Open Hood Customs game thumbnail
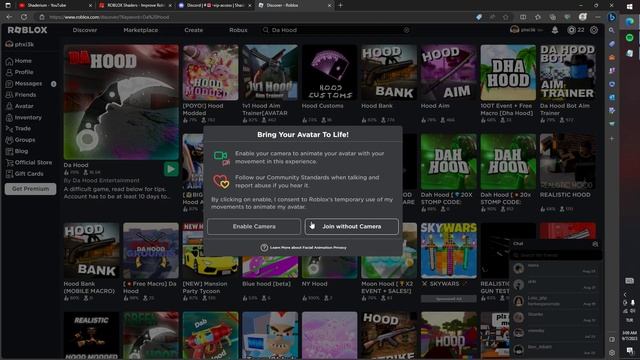 (x=329, y=73)
